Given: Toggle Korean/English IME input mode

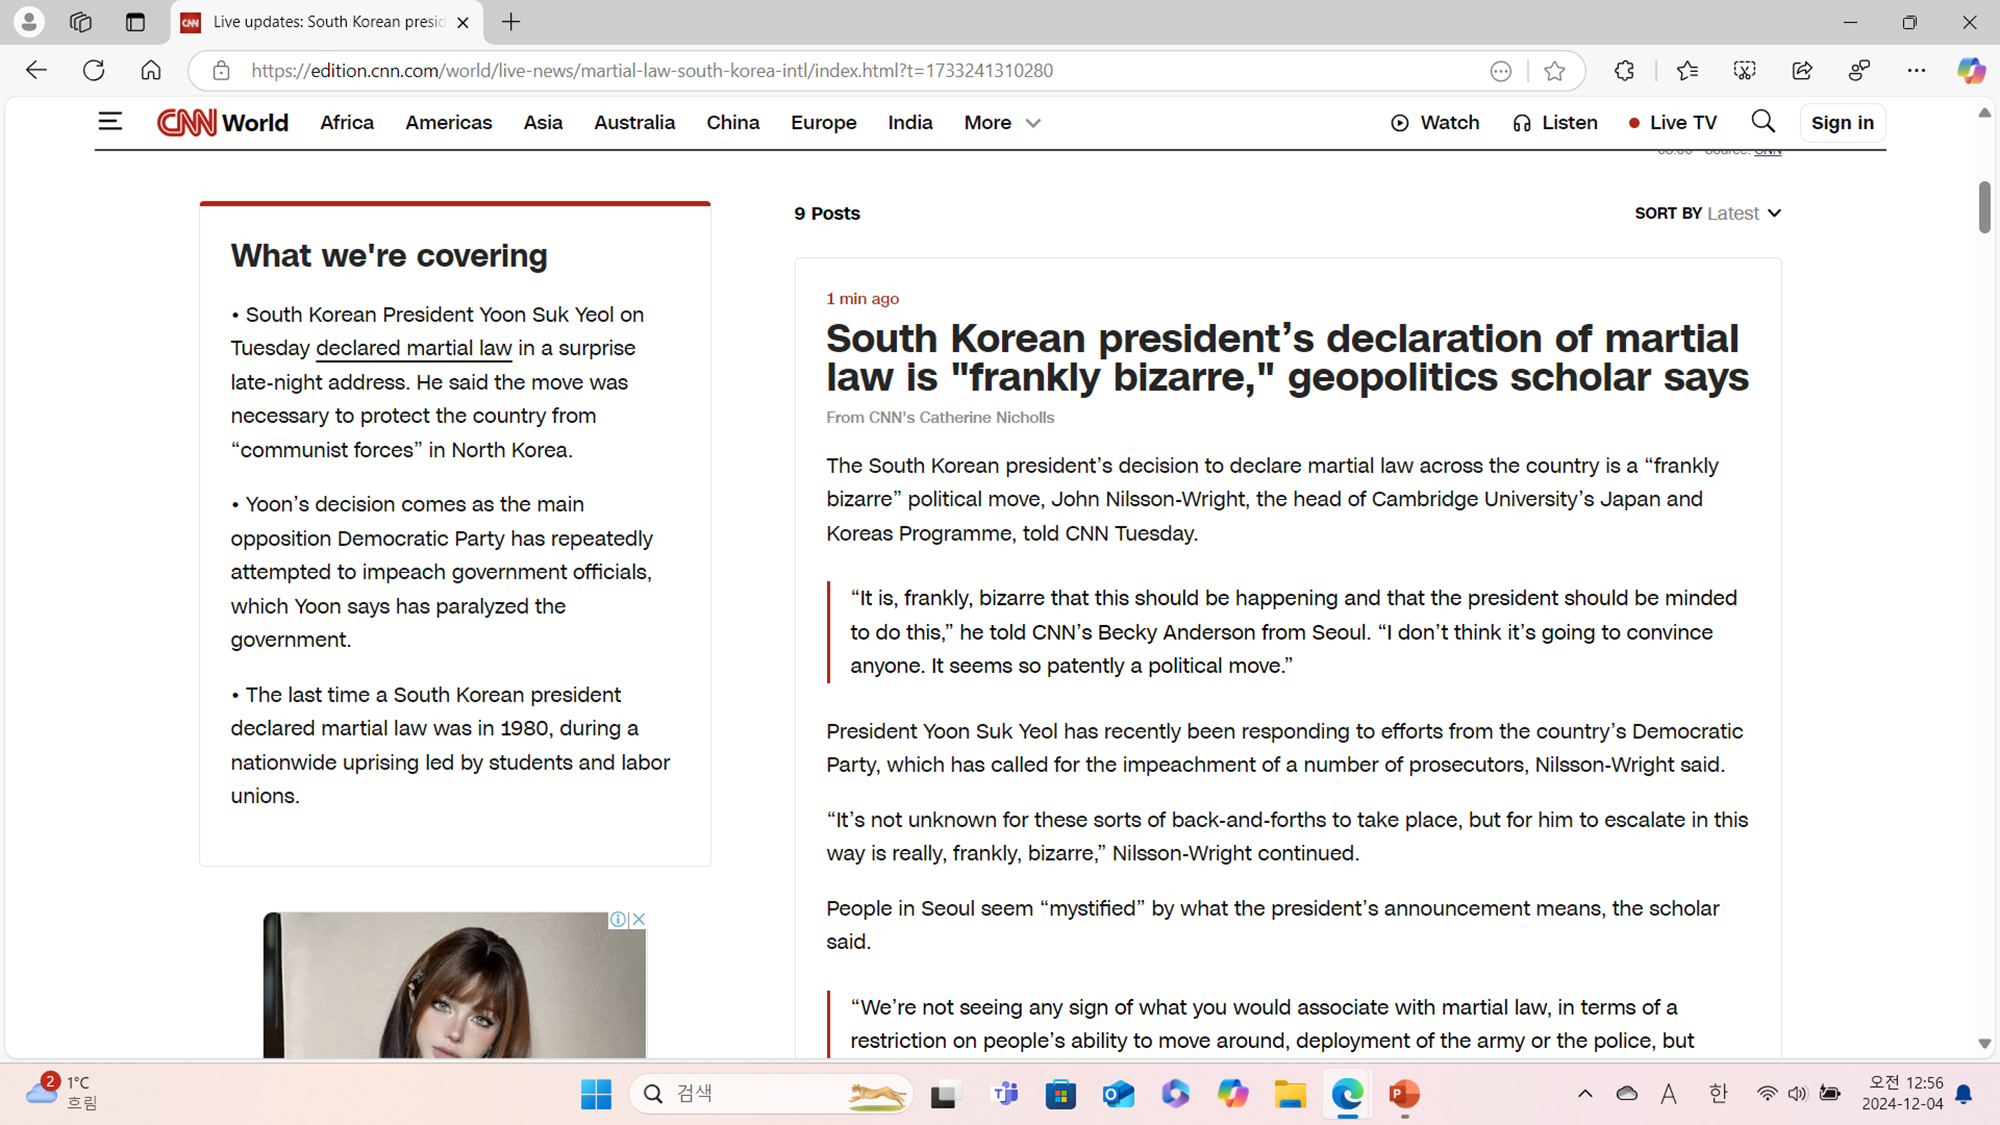Looking at the screenshot, I should click(x=1718, y=1093).
